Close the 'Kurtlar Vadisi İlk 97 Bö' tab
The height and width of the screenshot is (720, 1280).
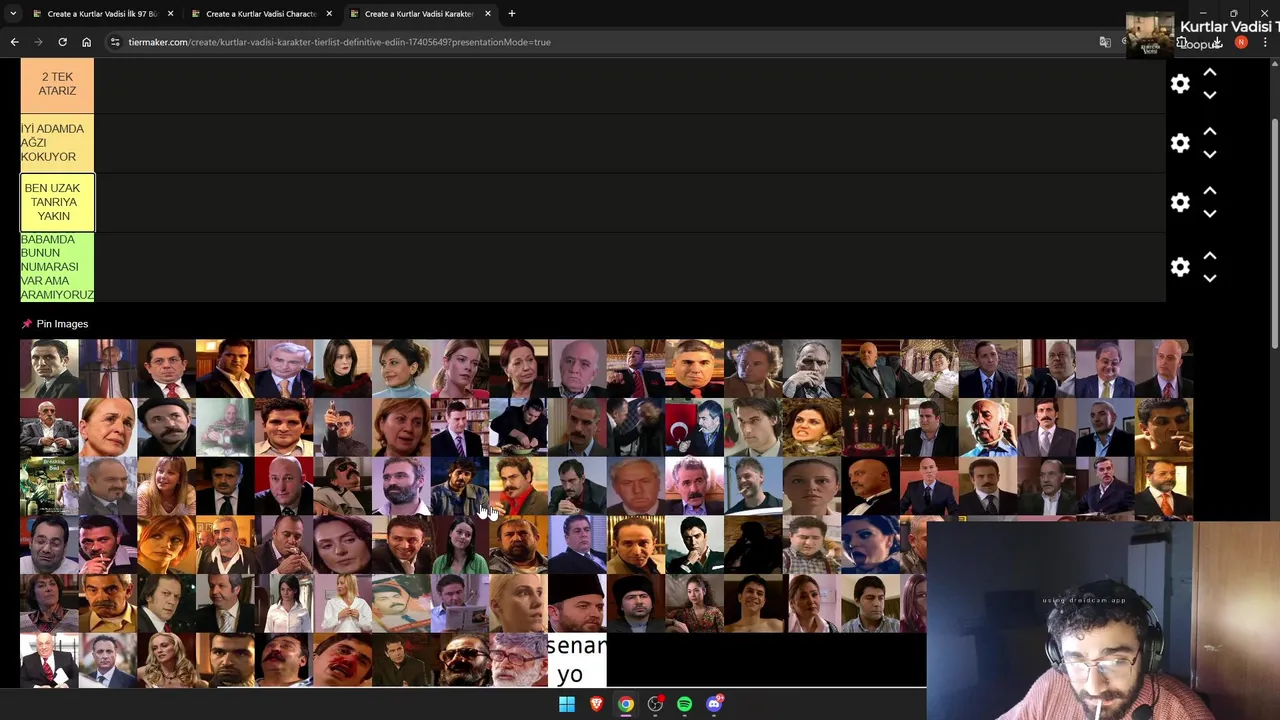click(170, 14)
